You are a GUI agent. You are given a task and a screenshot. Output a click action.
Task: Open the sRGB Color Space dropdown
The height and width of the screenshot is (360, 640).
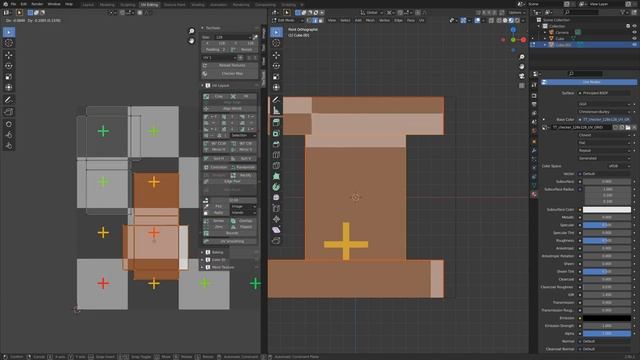(618, 166)
